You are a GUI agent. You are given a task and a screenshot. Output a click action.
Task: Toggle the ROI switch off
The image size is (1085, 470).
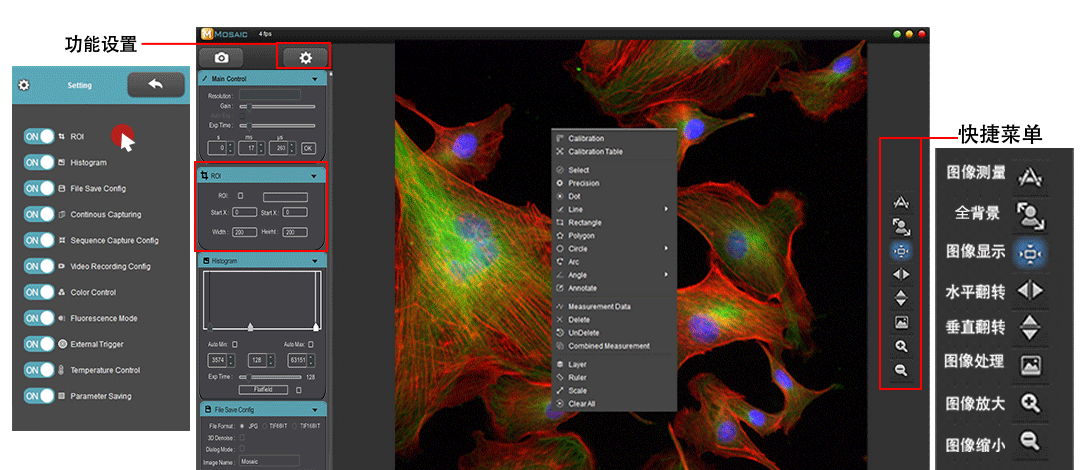40,136
